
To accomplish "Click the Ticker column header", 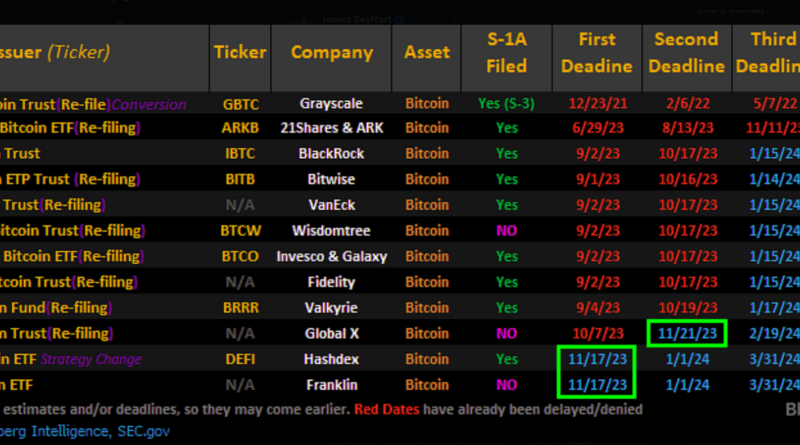I will click(x=240, y=52).
